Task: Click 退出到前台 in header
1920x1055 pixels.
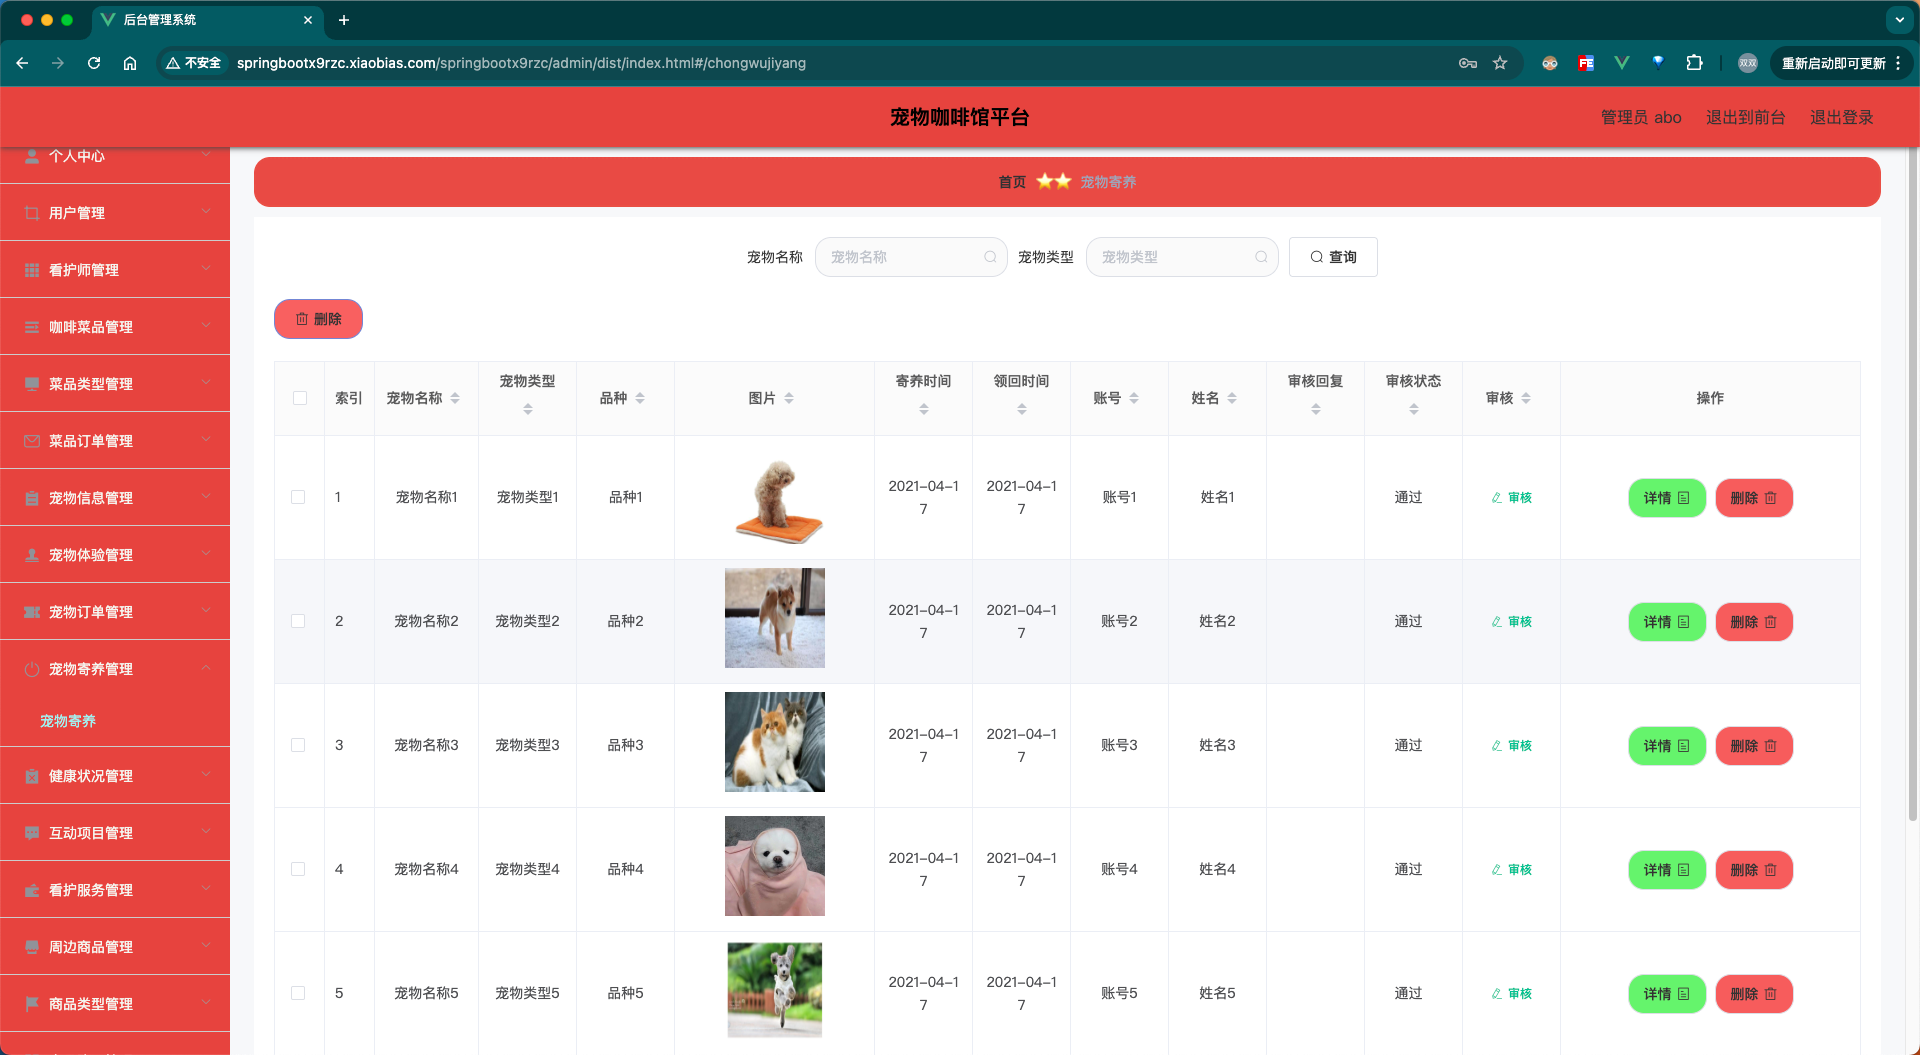Action: (x=1745, y=117)
